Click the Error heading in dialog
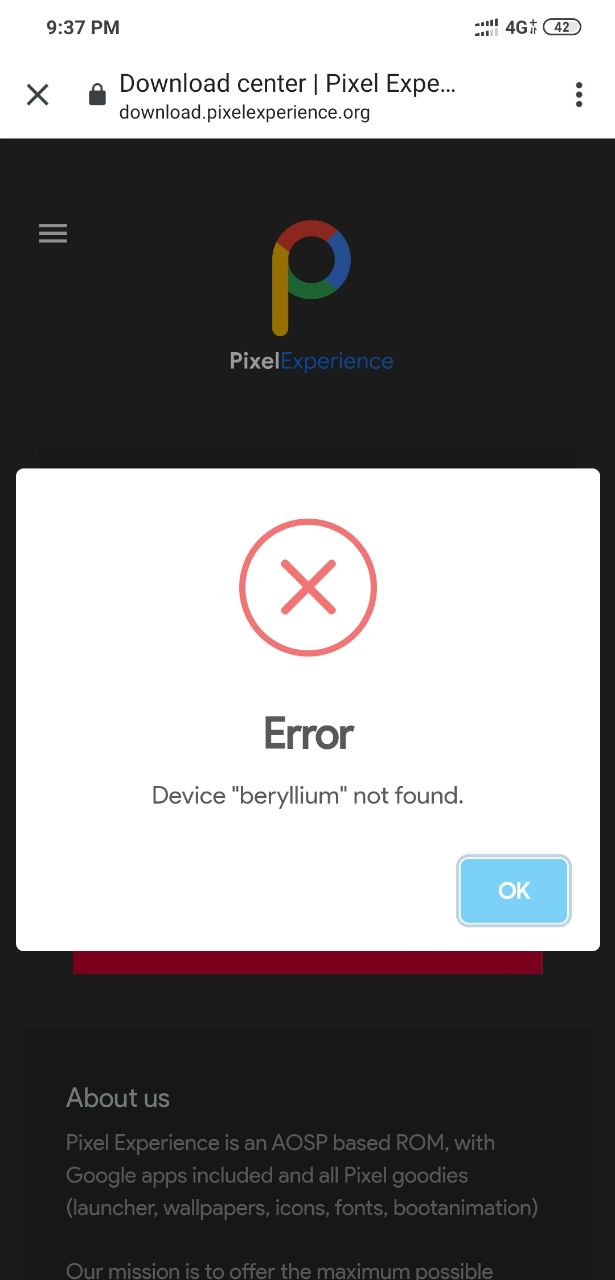This screenshot has width=615, height=1280. (x=308, y=735)
